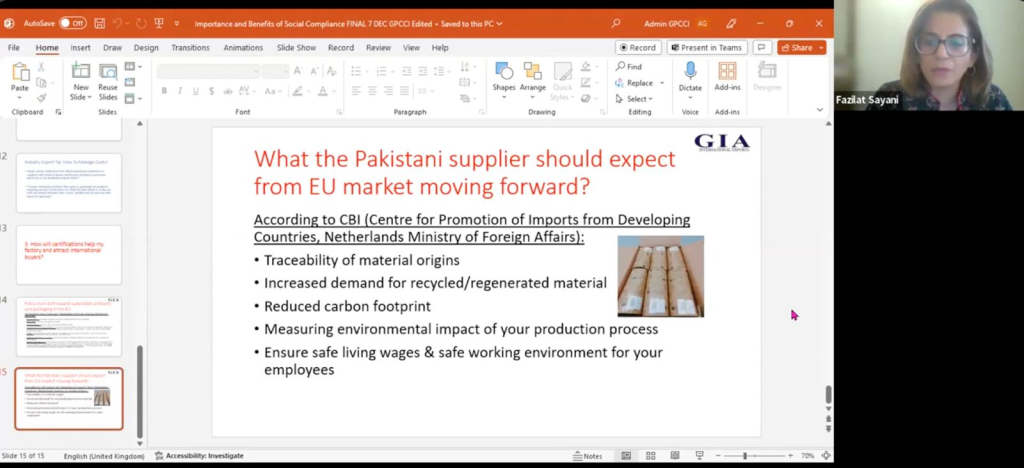Toggle the AutoSave switch
This screenshot has width=1024, height=468.
coord(72,23)
